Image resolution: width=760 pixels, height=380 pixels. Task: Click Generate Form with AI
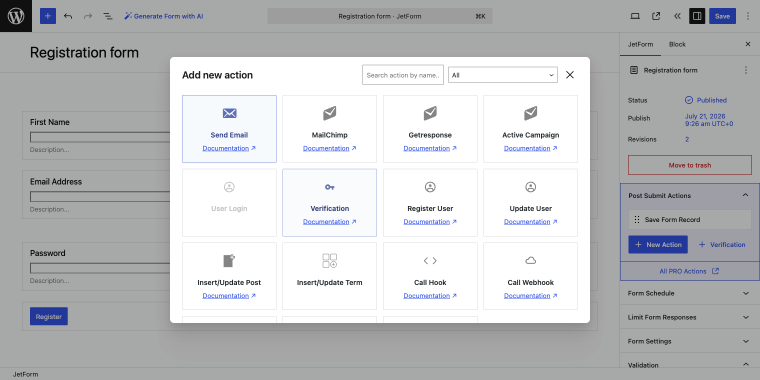click(163, 16)
